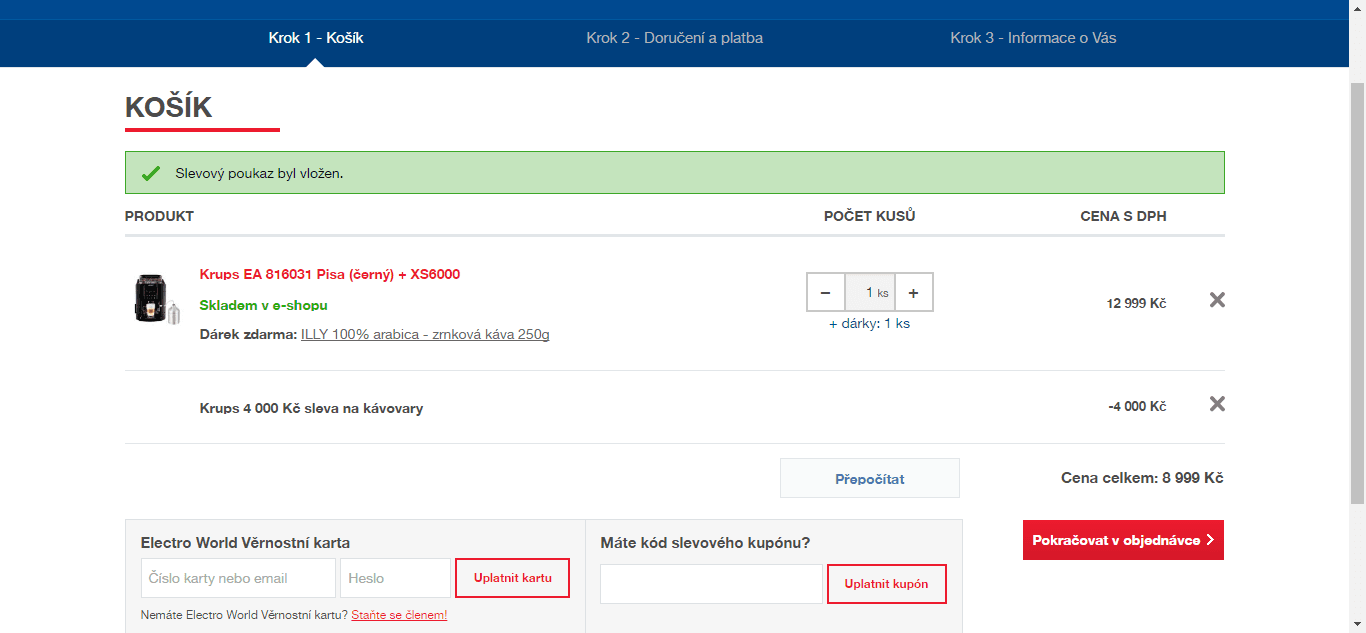This screenshot has width=1366, height=633.
Task: Continue with Pokračovat v objednávce button
Action: [1123, 540]
